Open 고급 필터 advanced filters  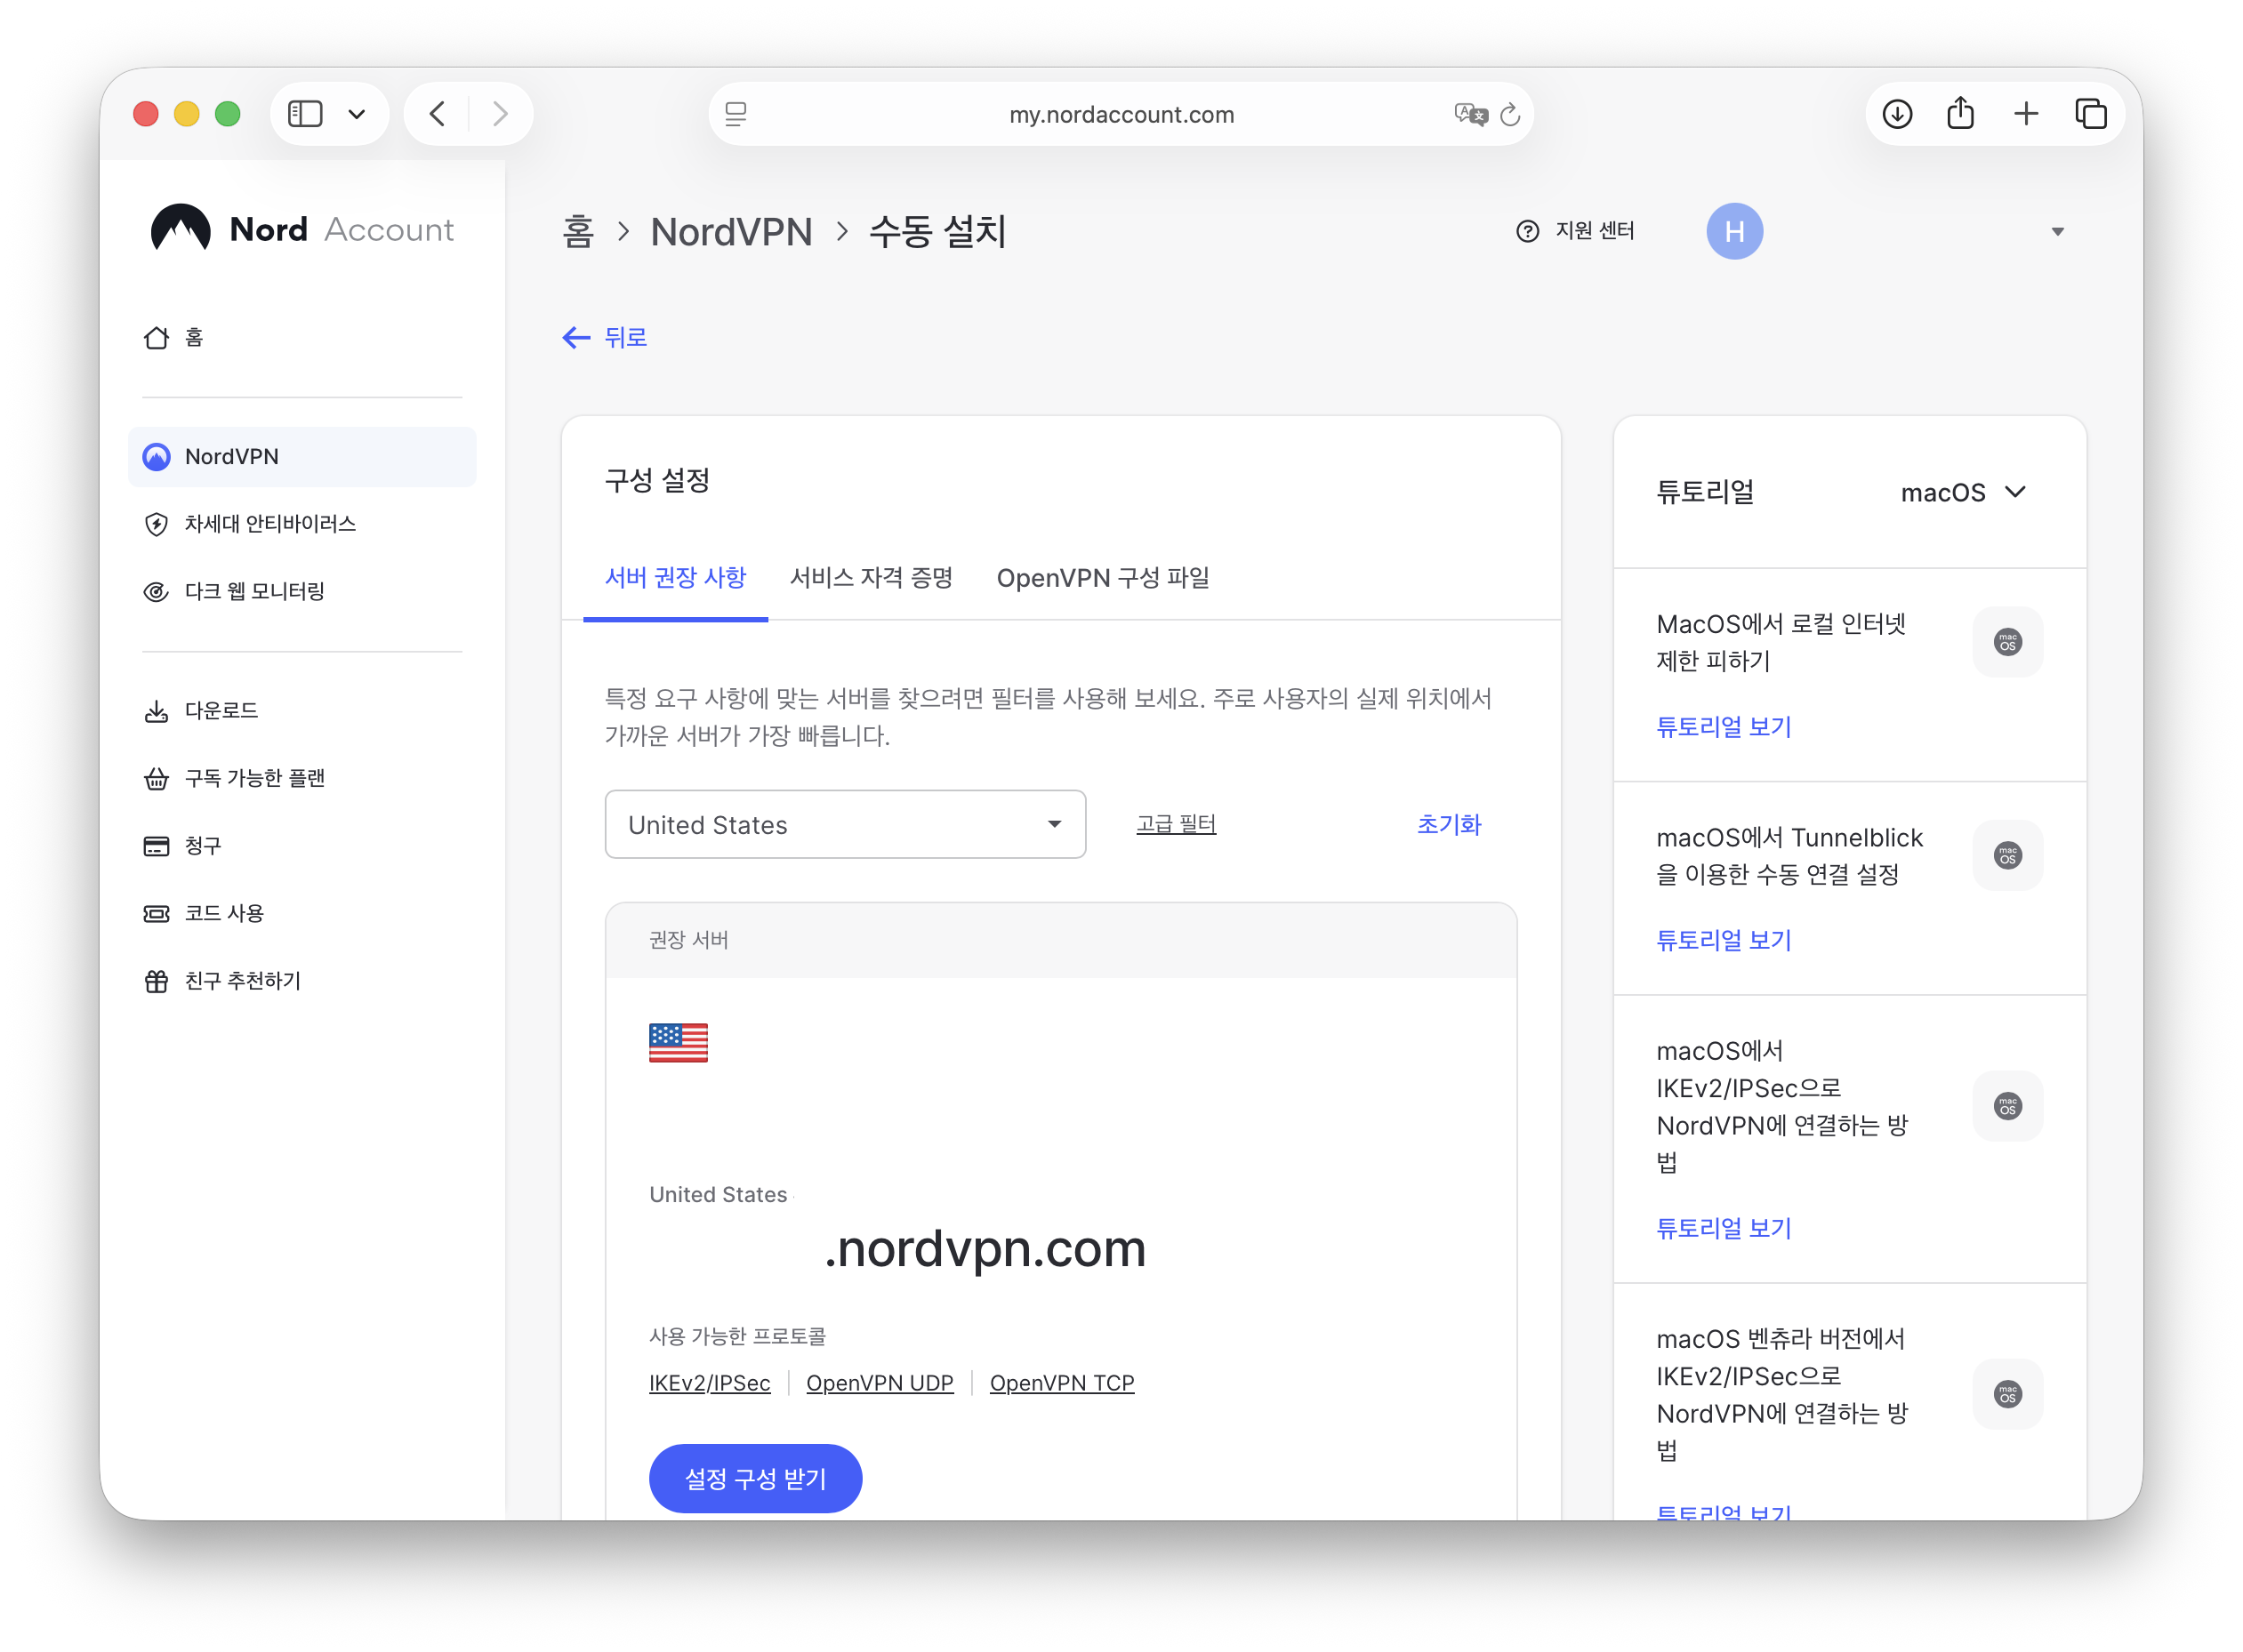tap(1176, 825)
